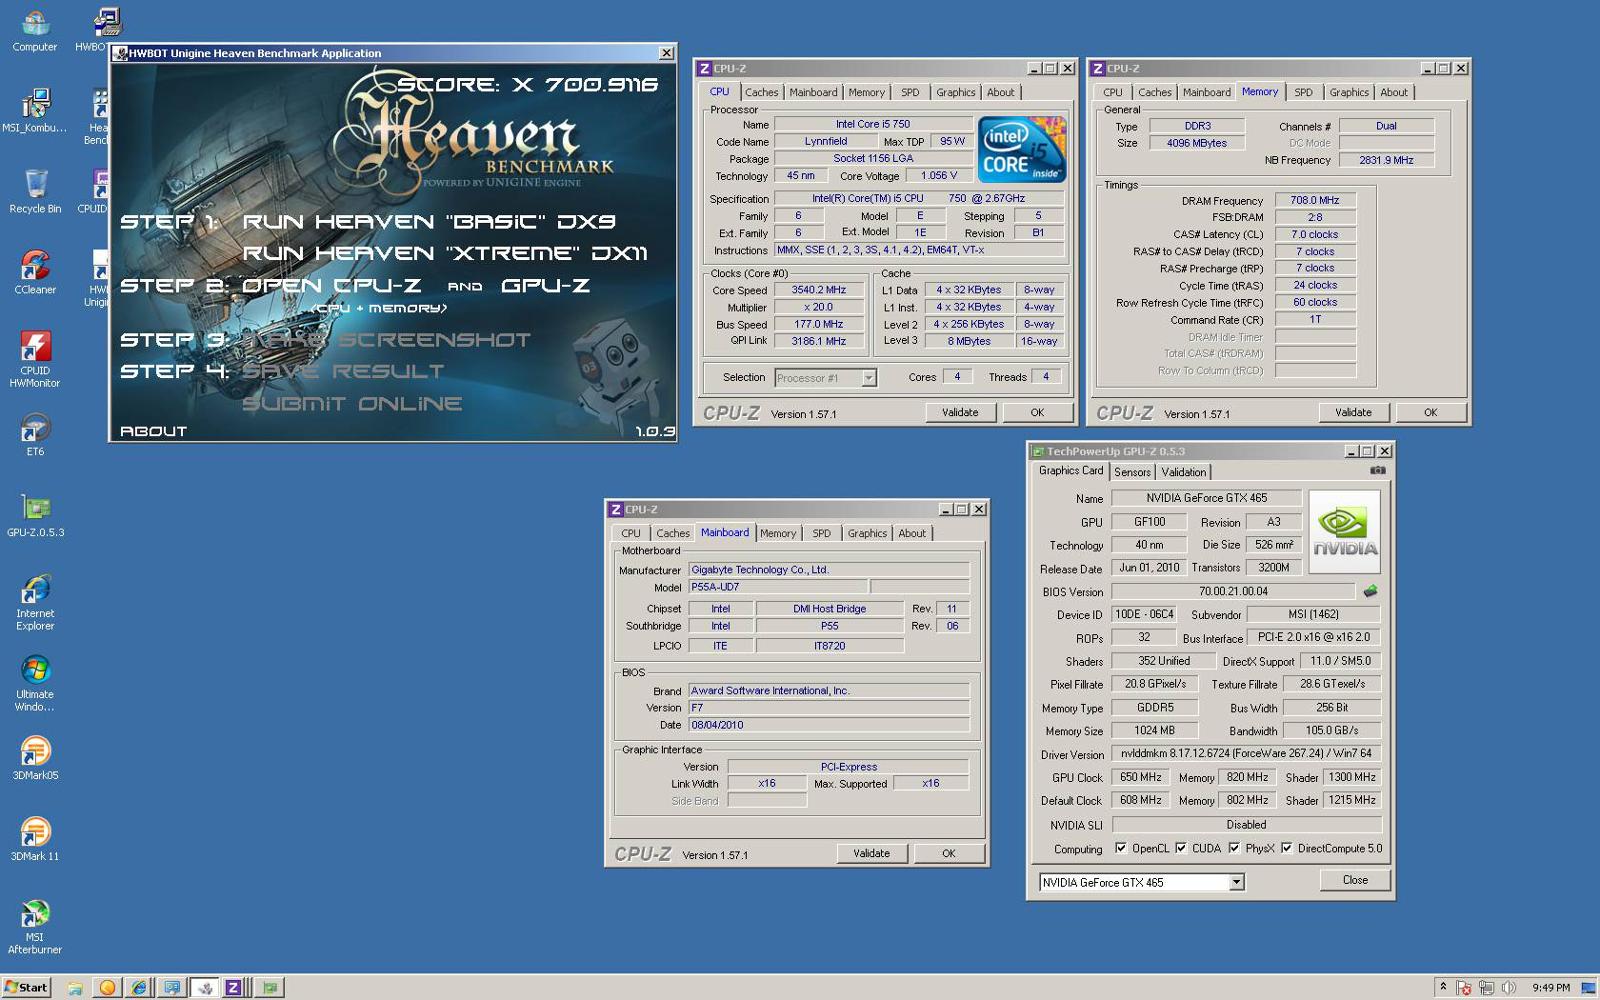Screen dimensions: 1600x1000
Task: Click the Close button in GPU-Z
Action: coord(1355,880)
